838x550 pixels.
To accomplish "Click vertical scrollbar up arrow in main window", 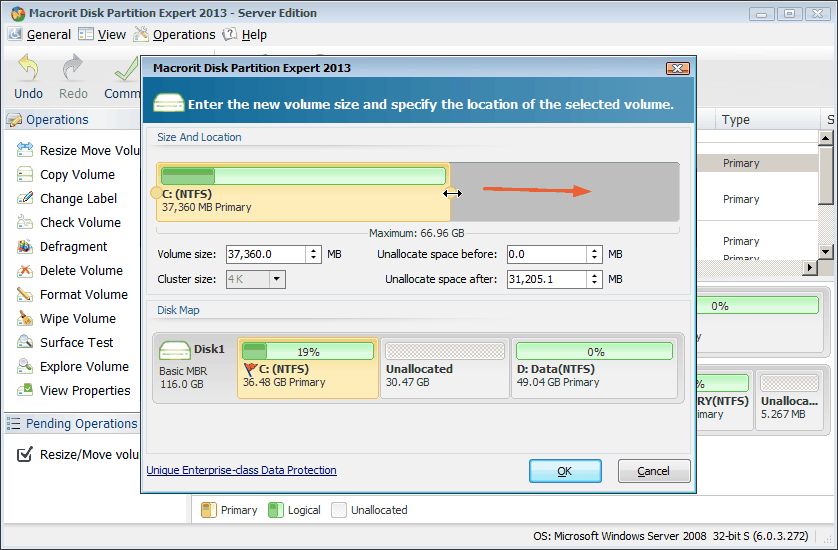I will [x=826, y=138].
